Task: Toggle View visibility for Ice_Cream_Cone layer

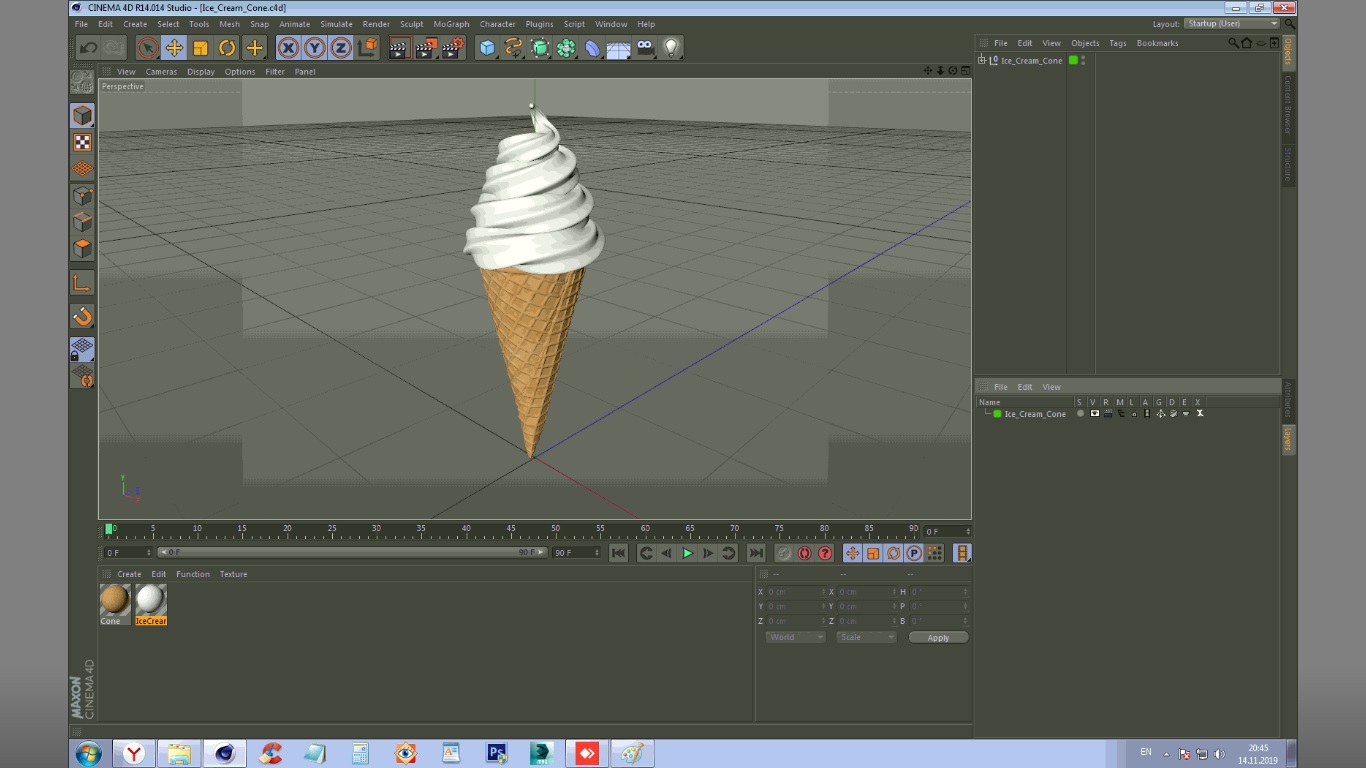Action: tap(1094, 413)
